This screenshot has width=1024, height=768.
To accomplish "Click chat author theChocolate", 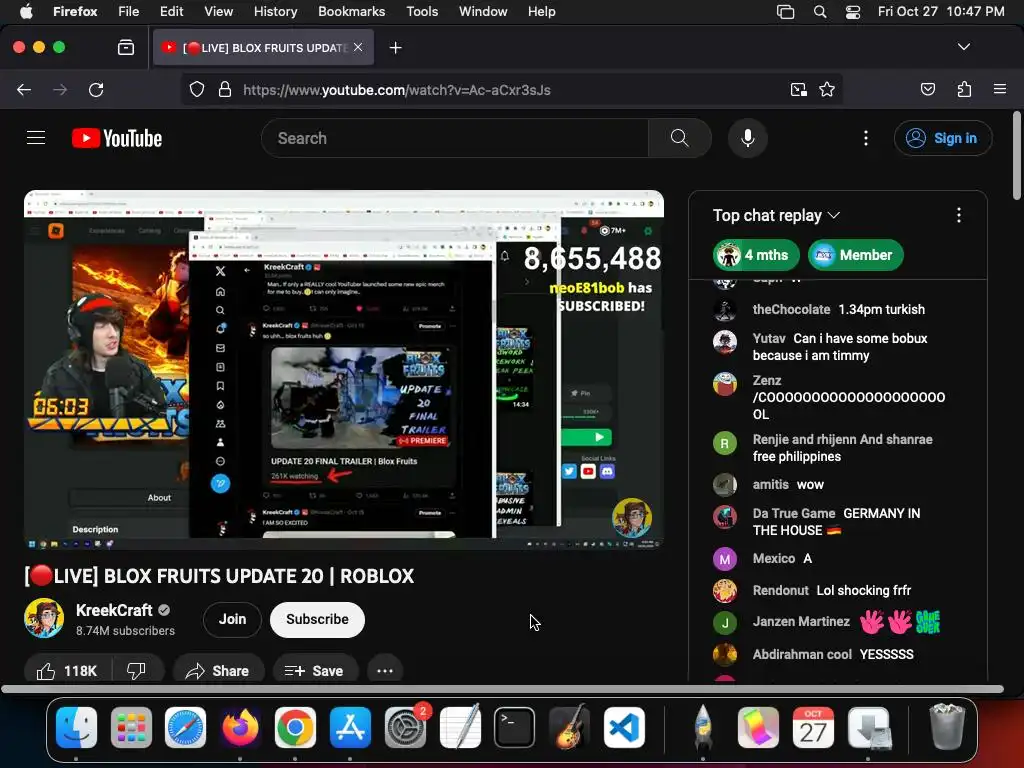I will point(791,310).
